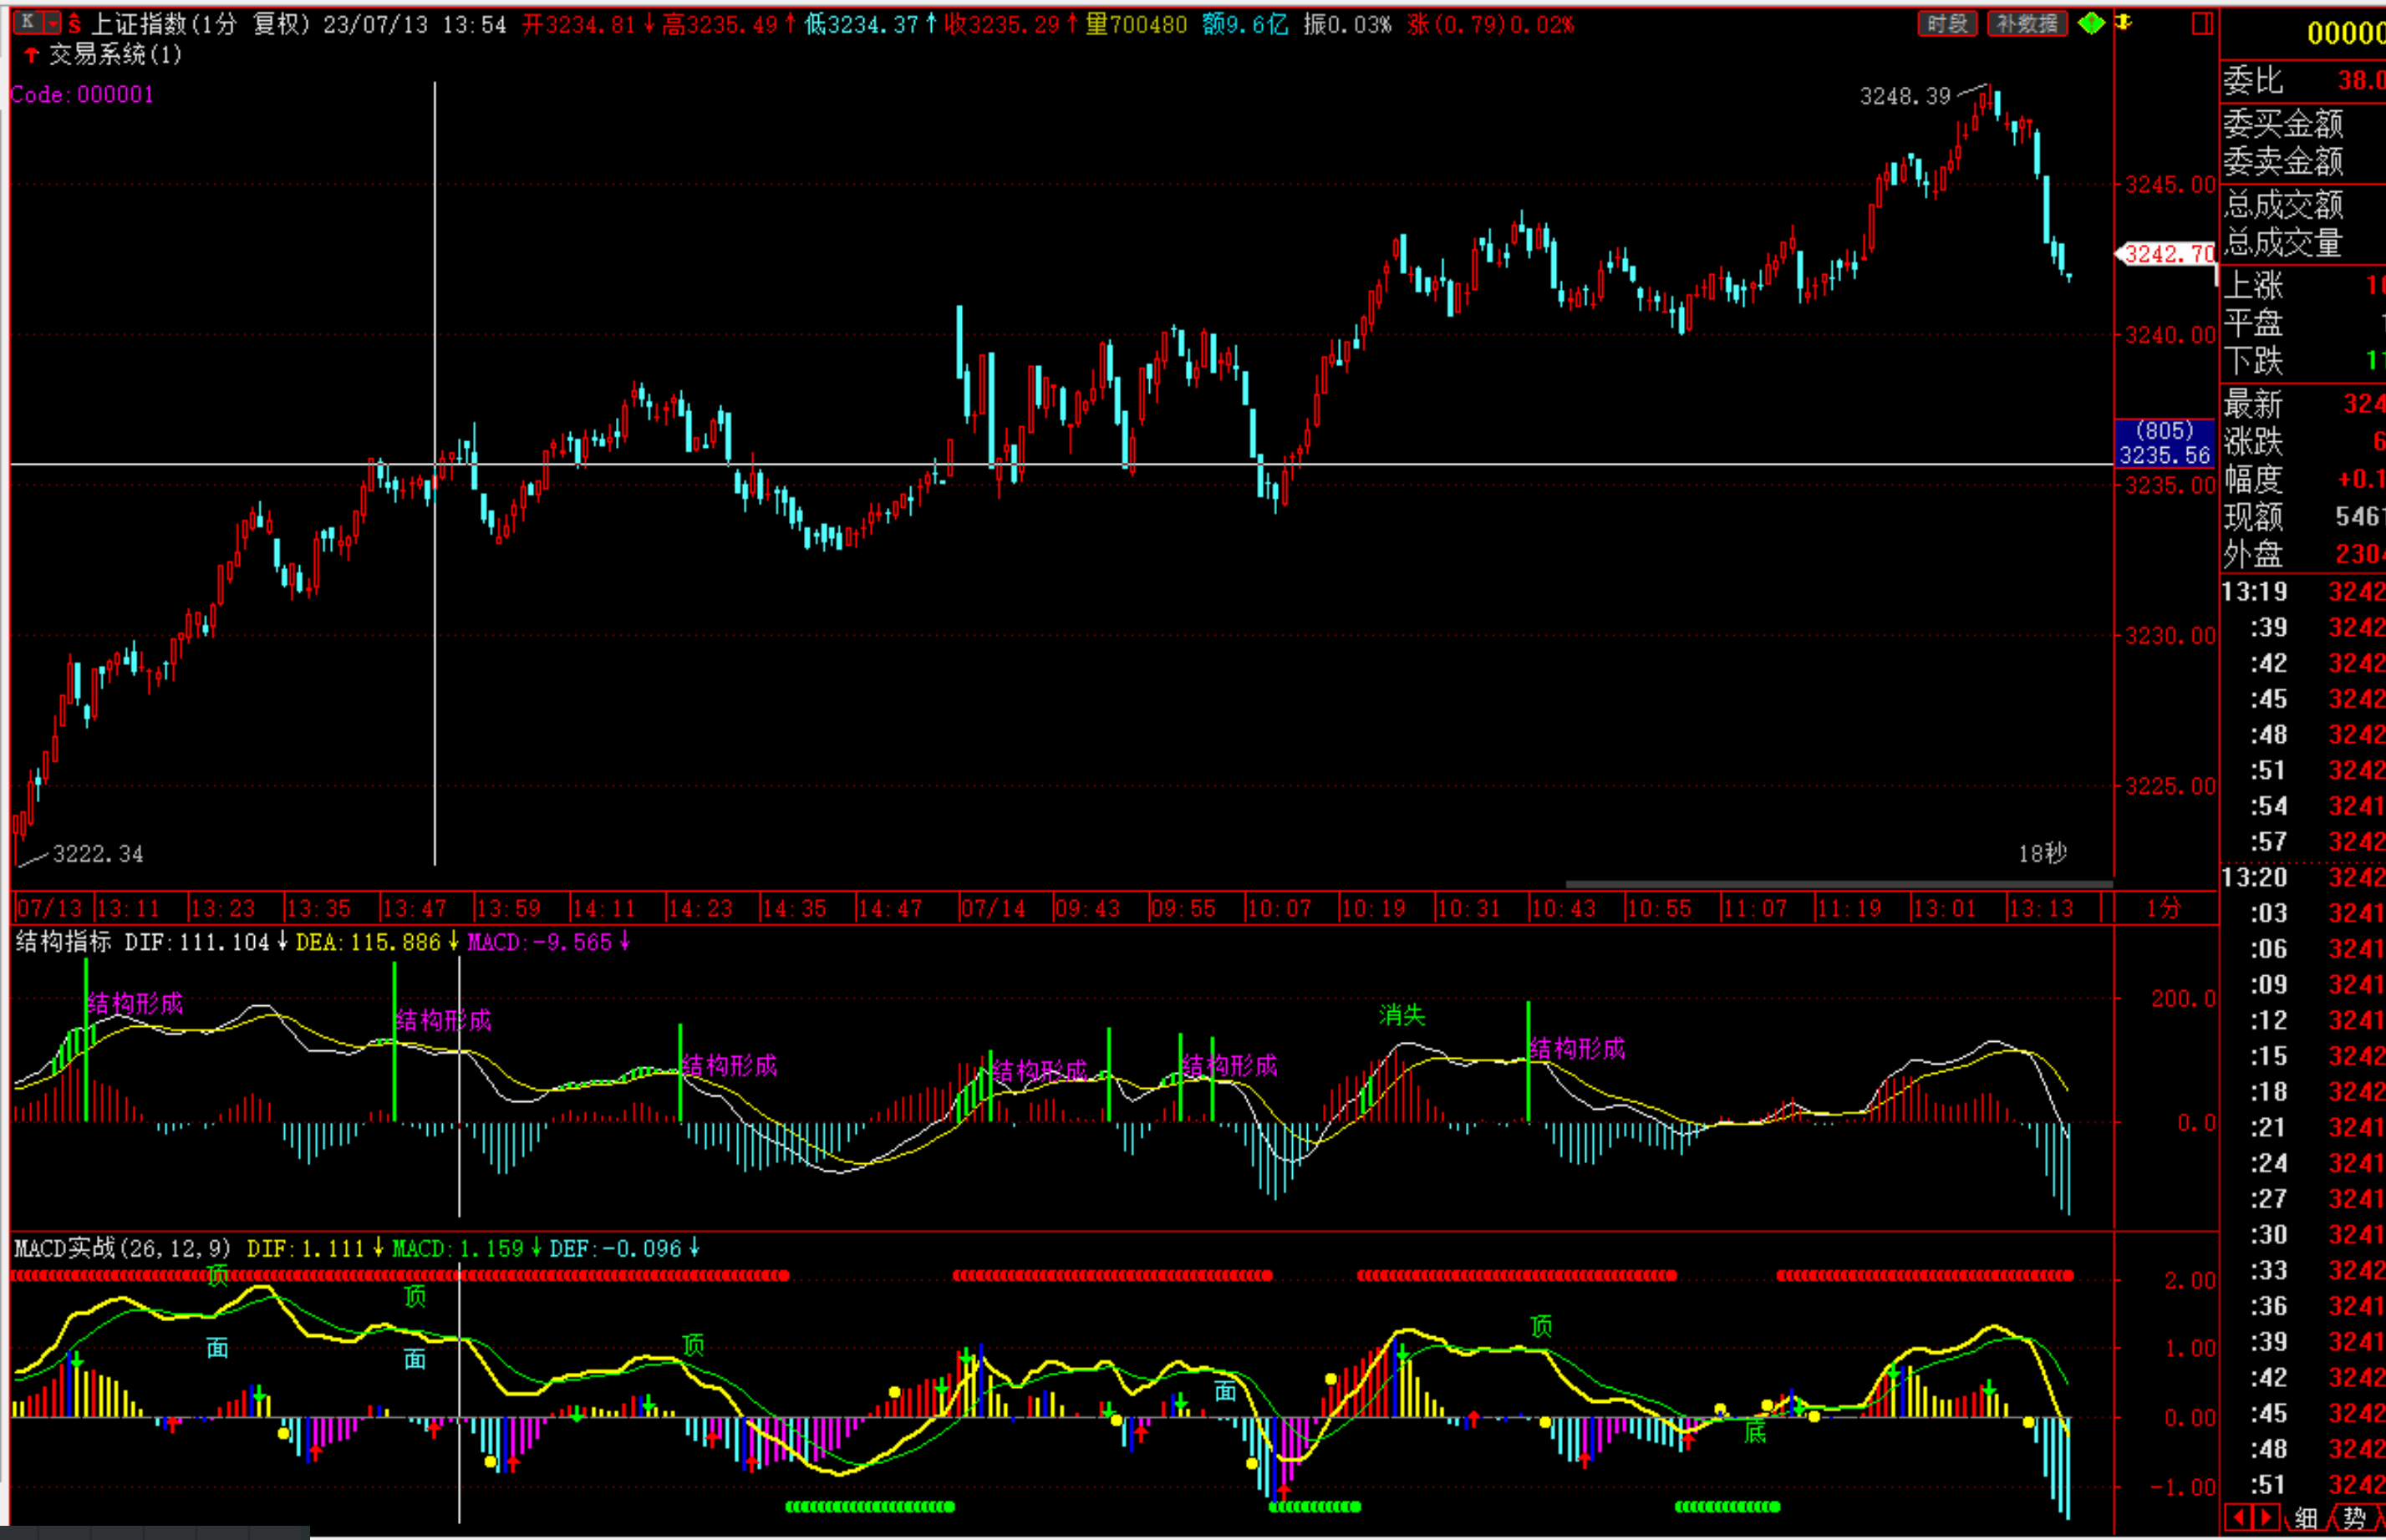
Task: Click the 时段 time period button
Action: coord(1946,23)
